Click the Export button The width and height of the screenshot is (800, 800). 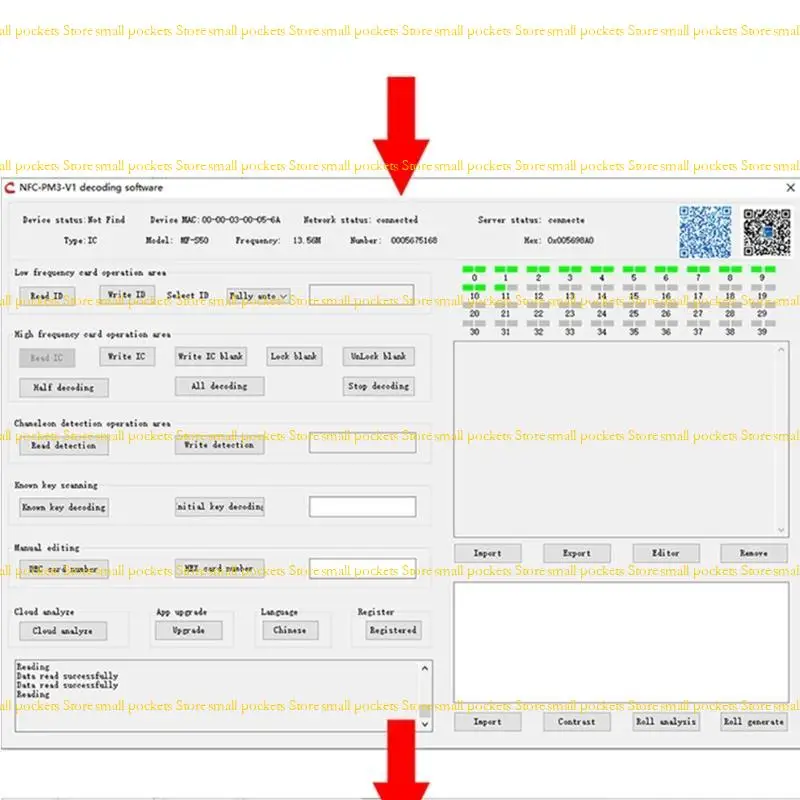pos(577,553)
